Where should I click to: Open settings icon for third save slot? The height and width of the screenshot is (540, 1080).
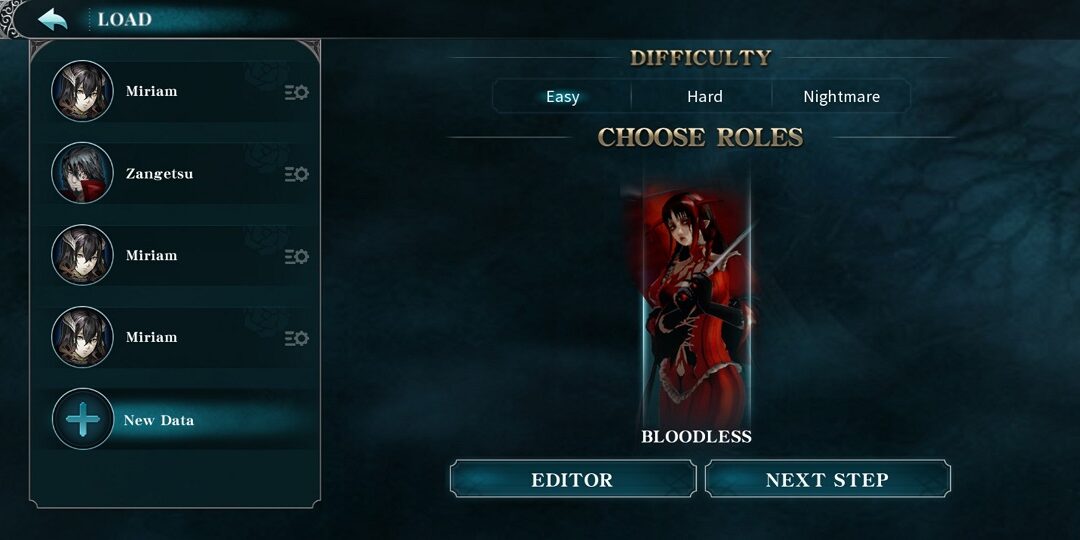point(297,256)
